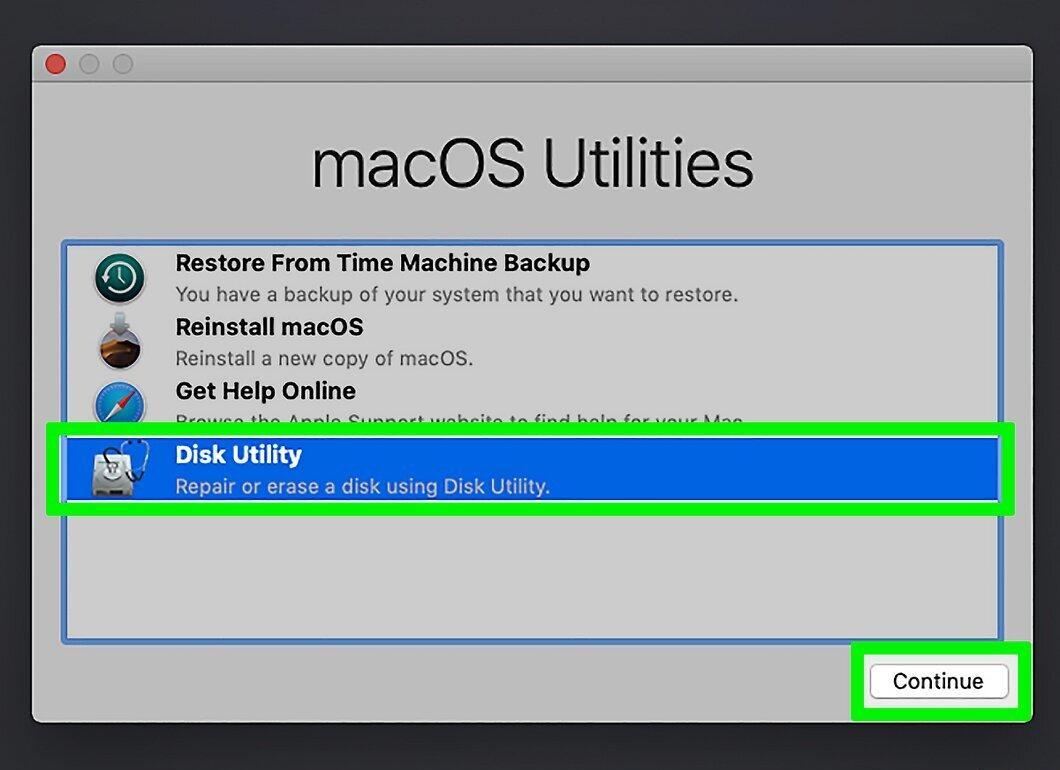This screenshot has width=1060, height=770.
Task: Click the partially hidden Apple Support description line
Action: point(458,419)
